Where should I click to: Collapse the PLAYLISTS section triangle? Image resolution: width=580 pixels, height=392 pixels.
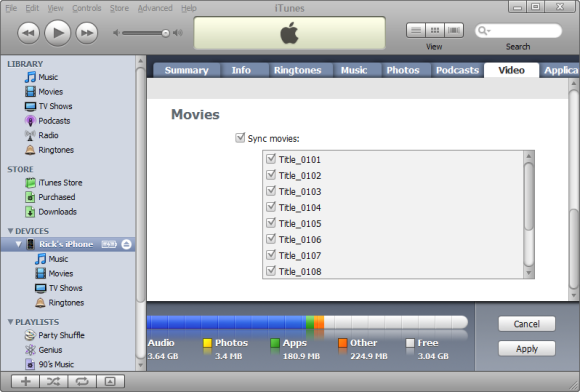point(10,322)
